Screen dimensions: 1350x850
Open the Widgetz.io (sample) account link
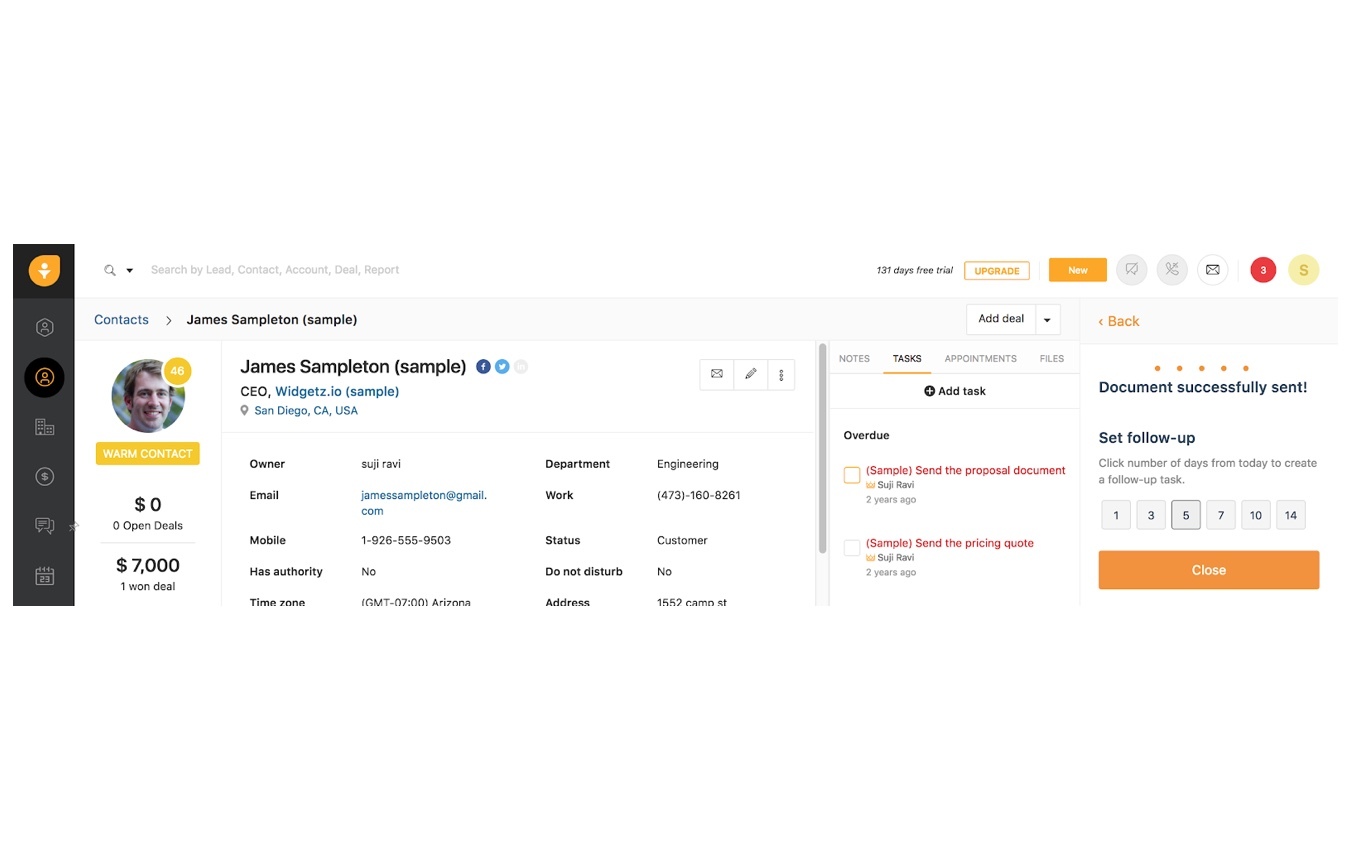pos(337,391)
